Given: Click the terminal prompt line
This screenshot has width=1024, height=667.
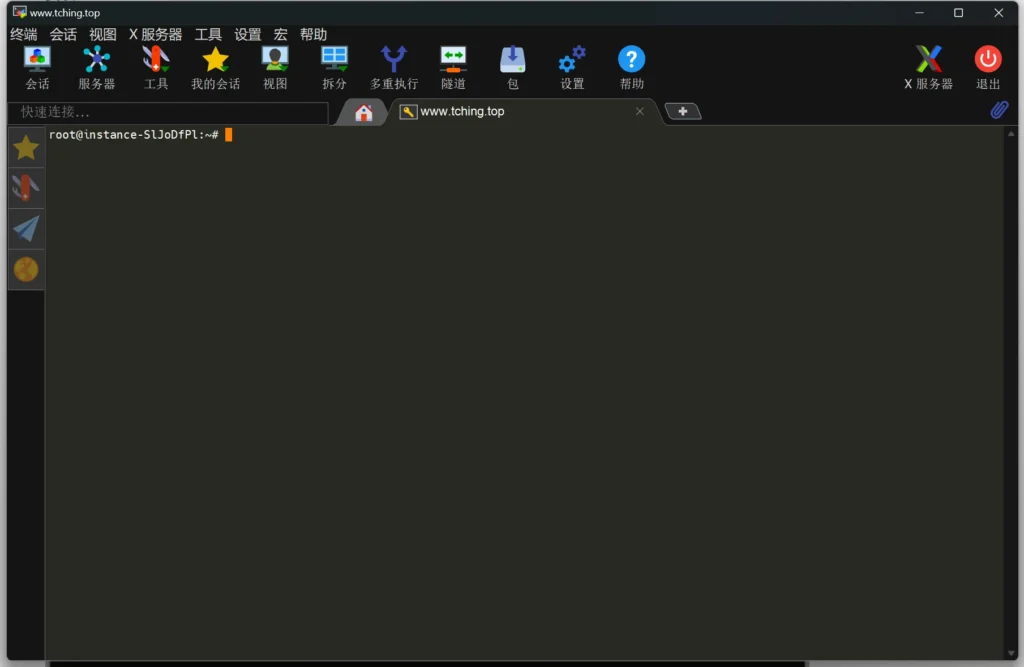Looking at the screenshot, I should [x=140, y=135].
